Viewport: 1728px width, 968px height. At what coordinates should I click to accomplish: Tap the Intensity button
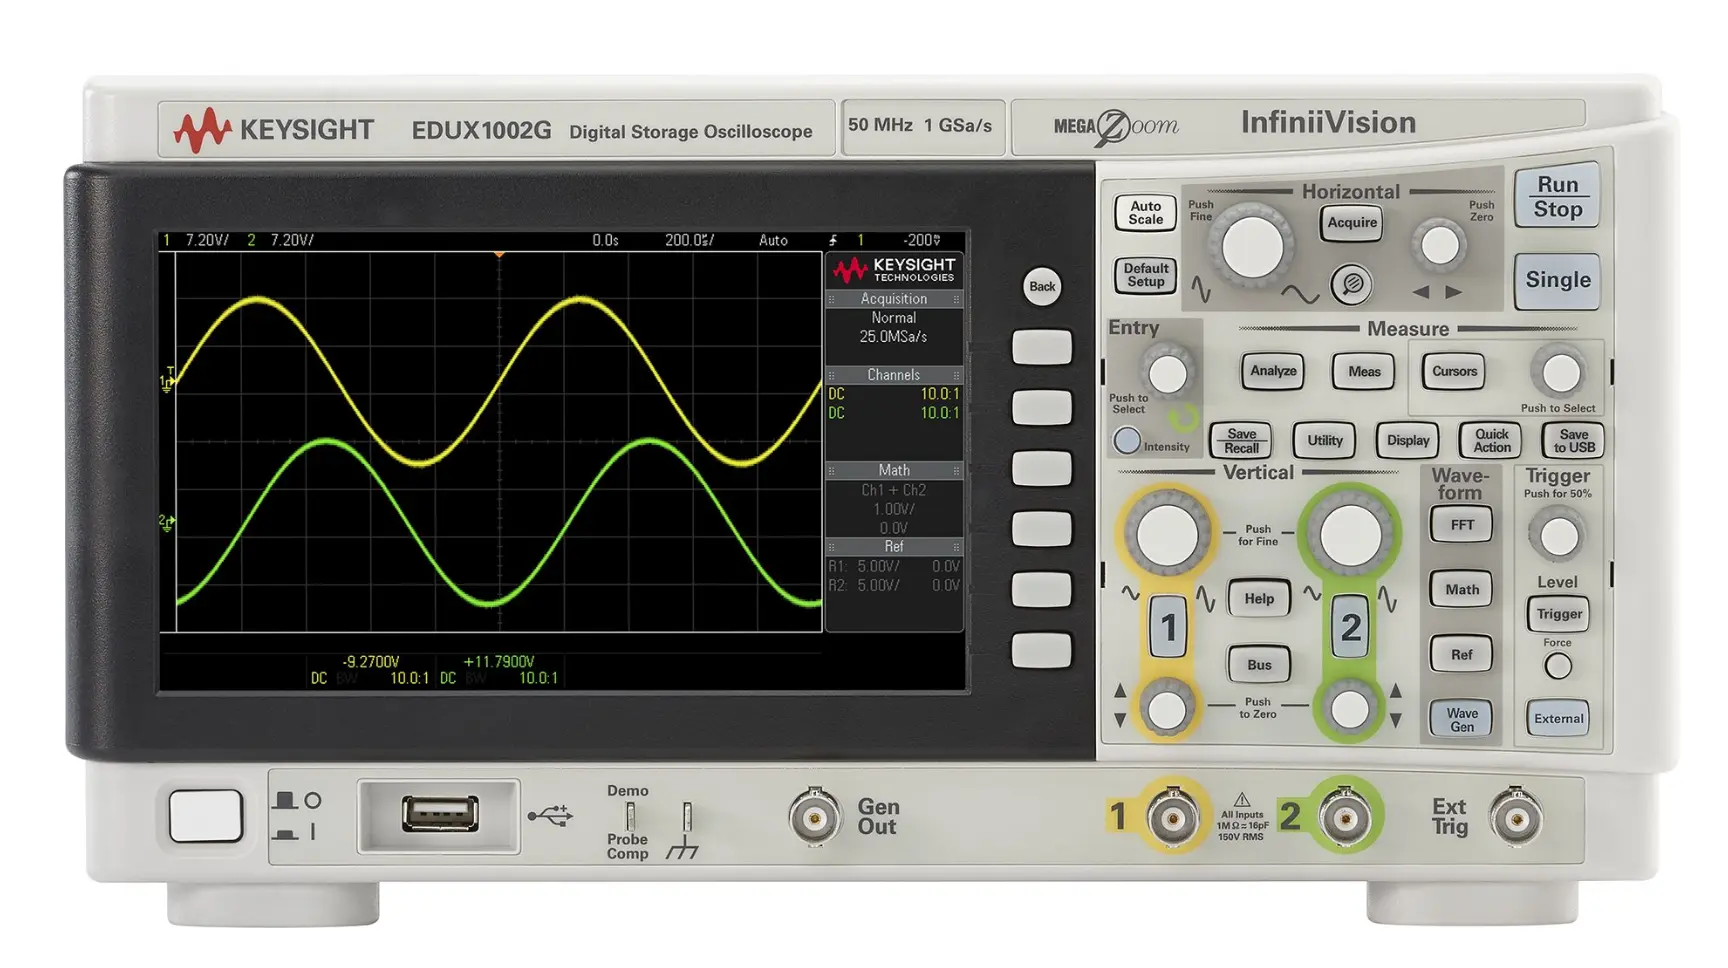click(1127, 440)
